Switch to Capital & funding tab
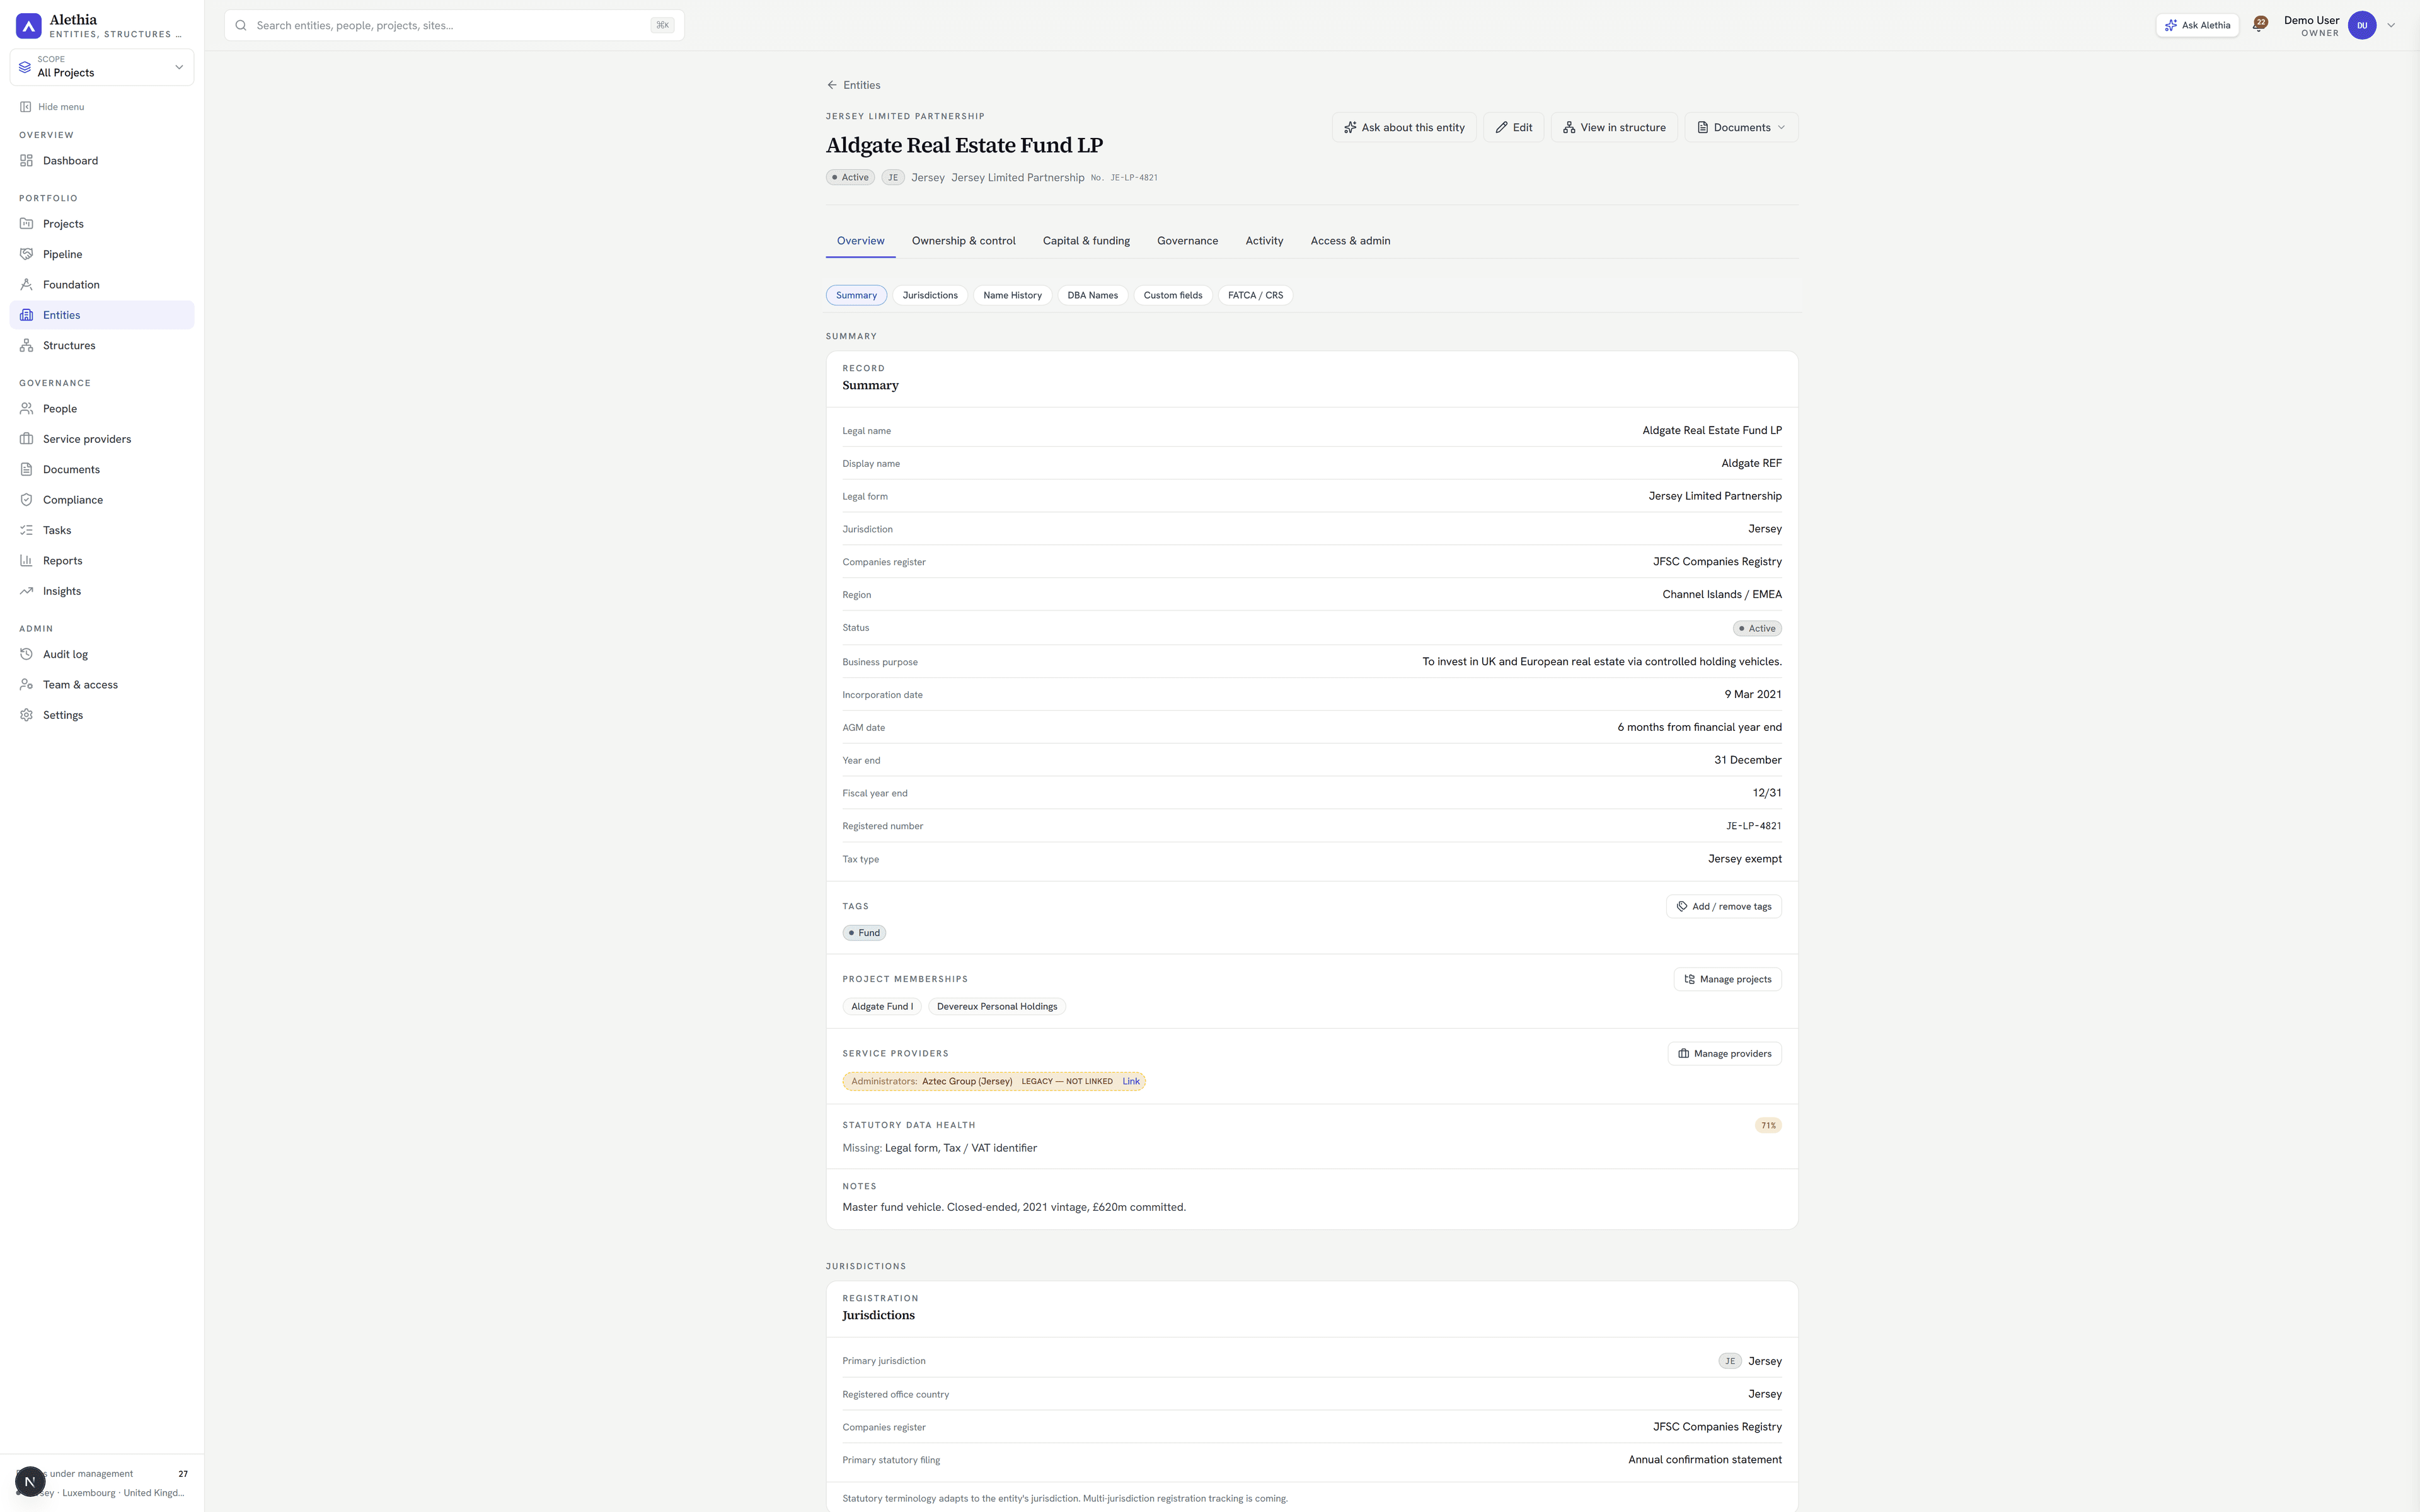The image size is (2420, 1512). (1086, 241)
